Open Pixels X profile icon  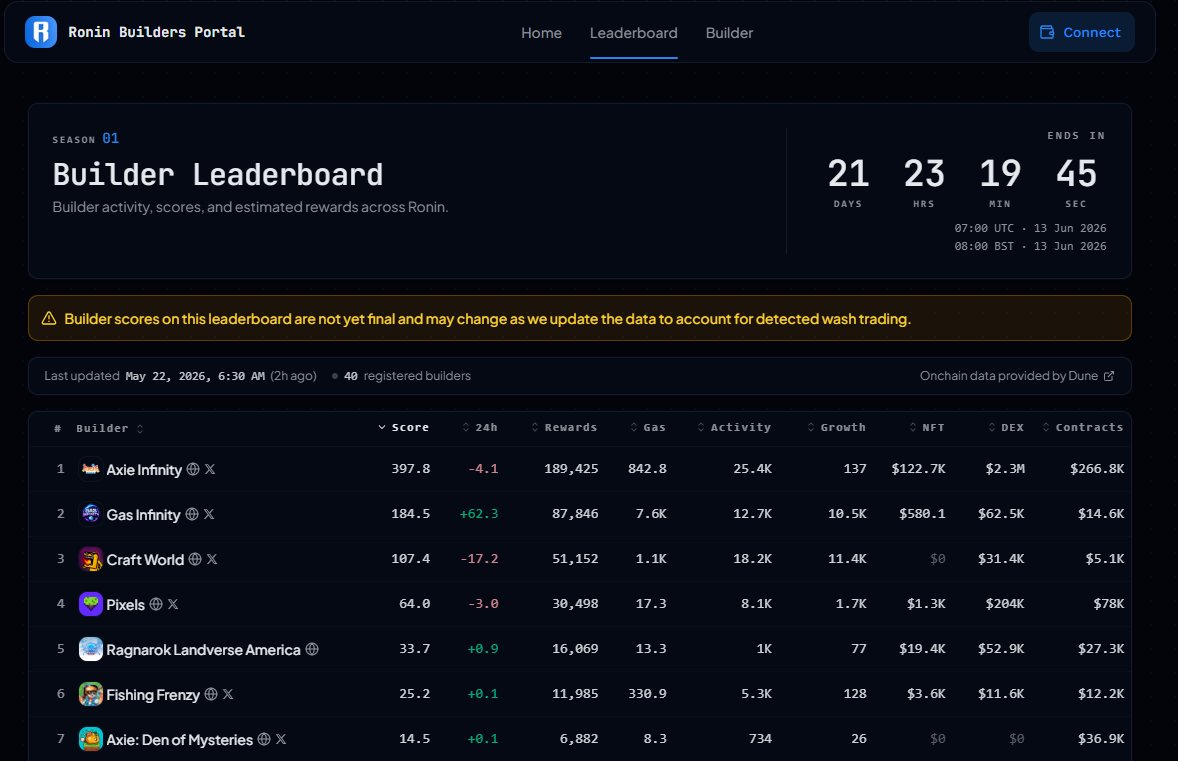tap(173, 604)
